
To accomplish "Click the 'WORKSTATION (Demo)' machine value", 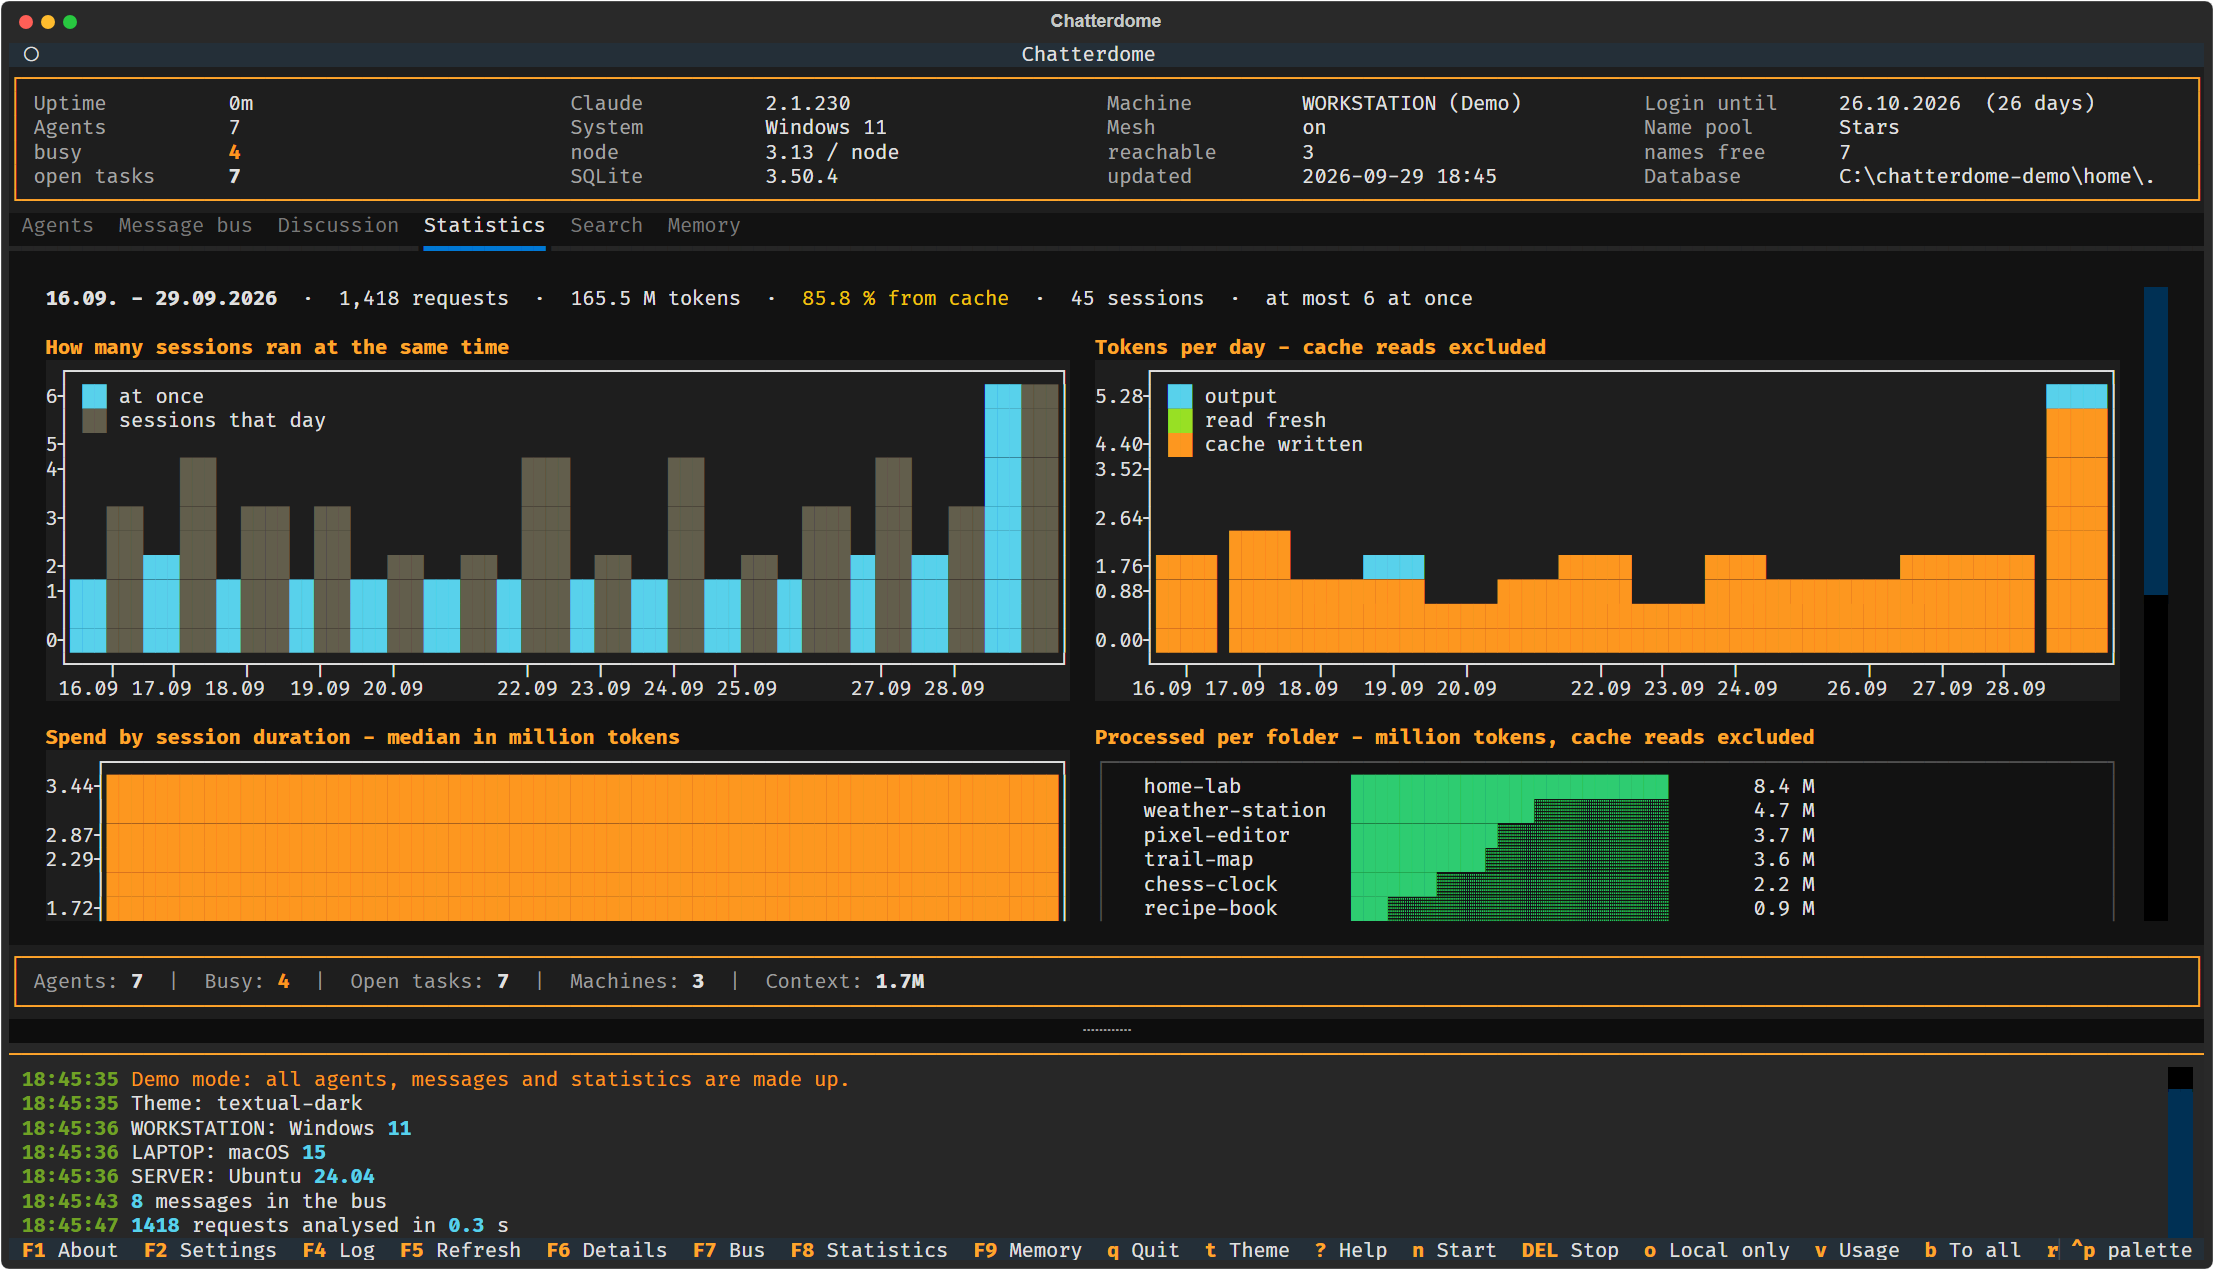I will pos(1411,104).
